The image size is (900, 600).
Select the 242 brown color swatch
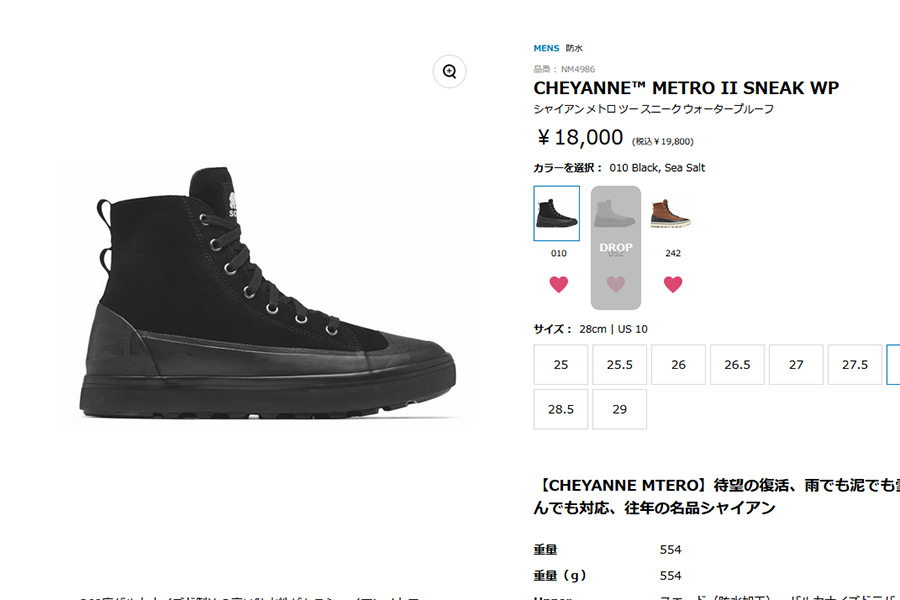pos(670,214)
